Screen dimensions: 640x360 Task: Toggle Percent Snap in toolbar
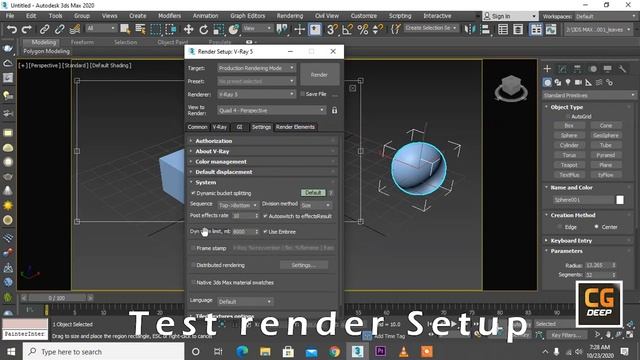(x=362, y=29)
